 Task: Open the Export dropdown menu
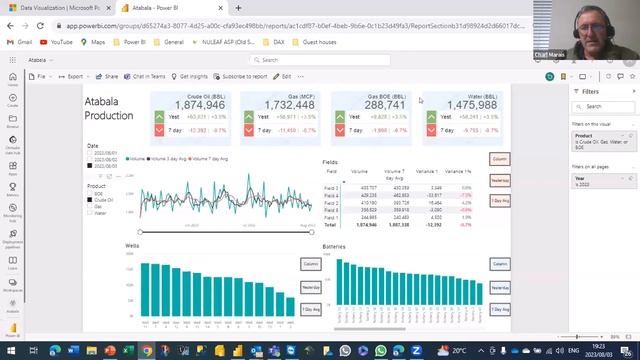pyautogui.click(x=74, y=76)
